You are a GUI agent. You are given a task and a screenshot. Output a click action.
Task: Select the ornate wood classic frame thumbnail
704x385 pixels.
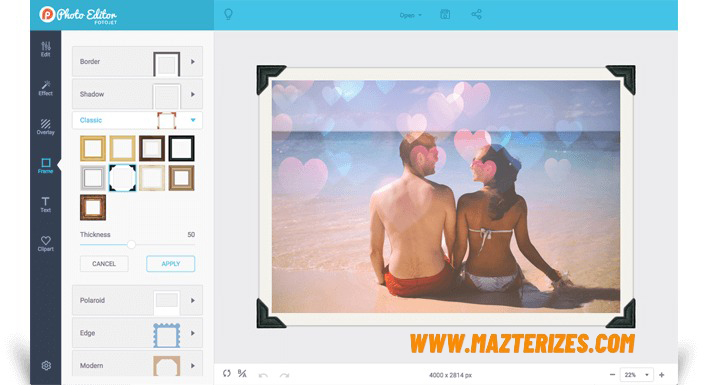[x=93, y=208]
